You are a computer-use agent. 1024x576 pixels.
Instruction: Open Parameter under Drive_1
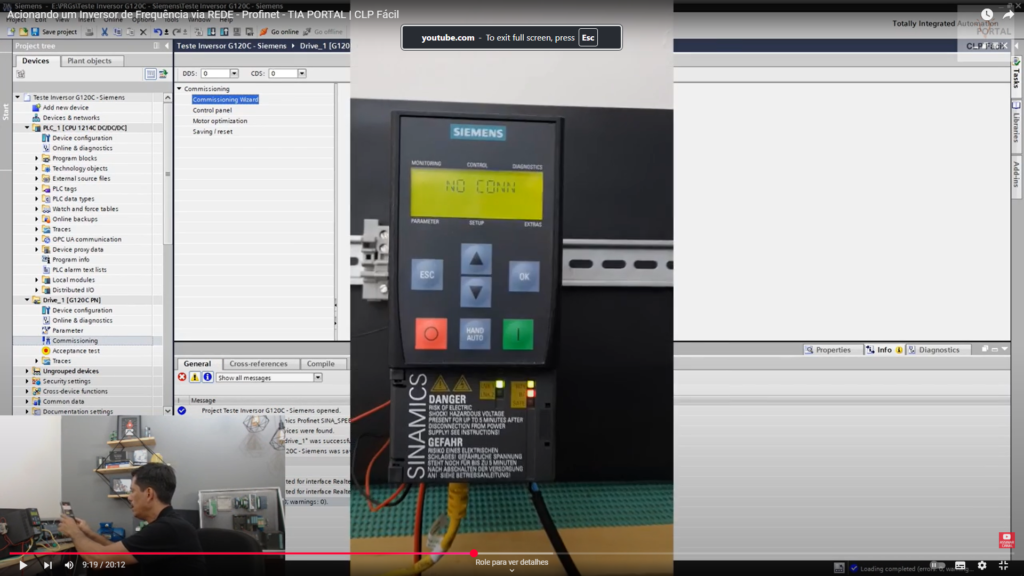(67, 330)
